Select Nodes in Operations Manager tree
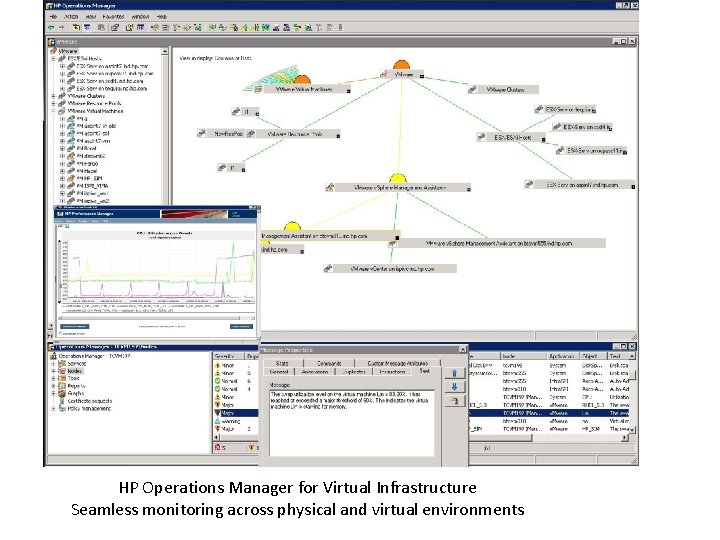The width and height of the screenshot is (720, 540). [x=75, y=371]
